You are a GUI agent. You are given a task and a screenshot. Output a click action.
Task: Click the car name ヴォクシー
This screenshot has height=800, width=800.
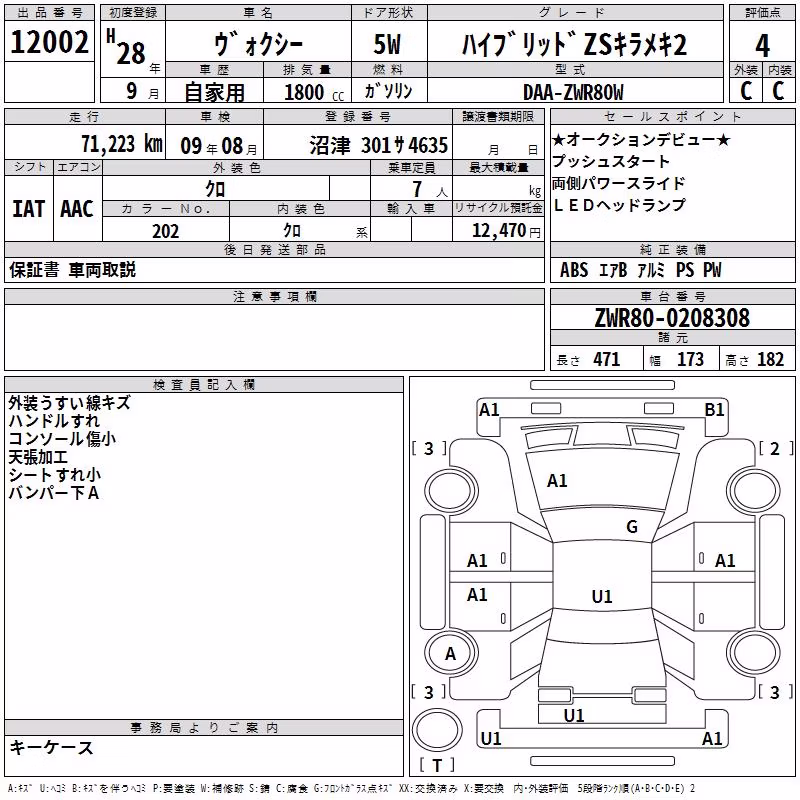[259, 44]
